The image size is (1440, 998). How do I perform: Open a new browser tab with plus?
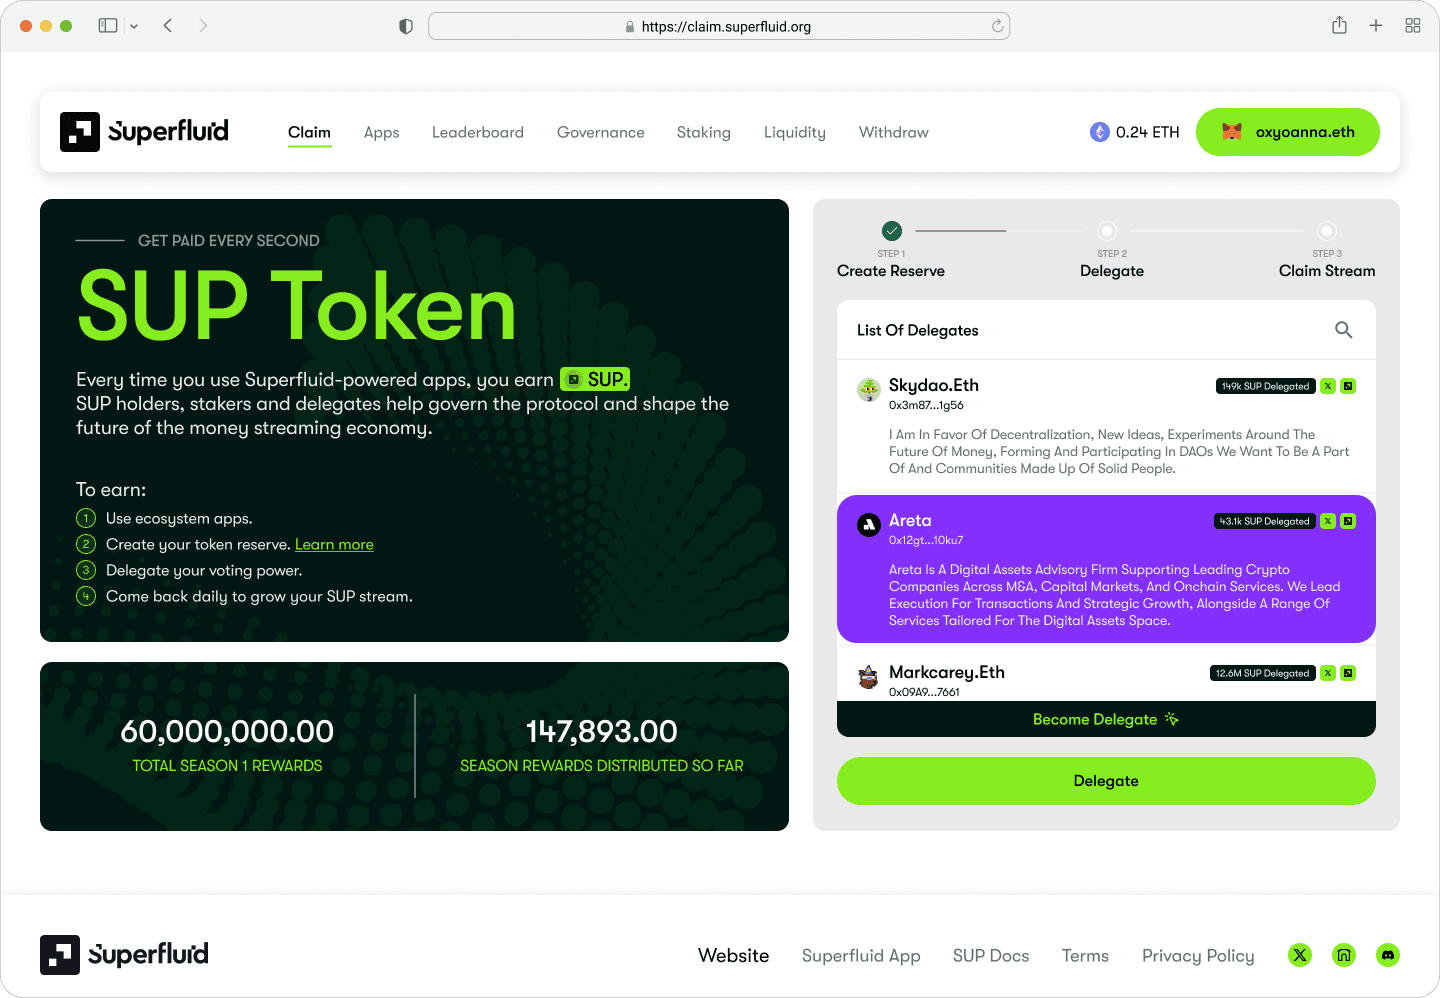(x=1376, y=26)
